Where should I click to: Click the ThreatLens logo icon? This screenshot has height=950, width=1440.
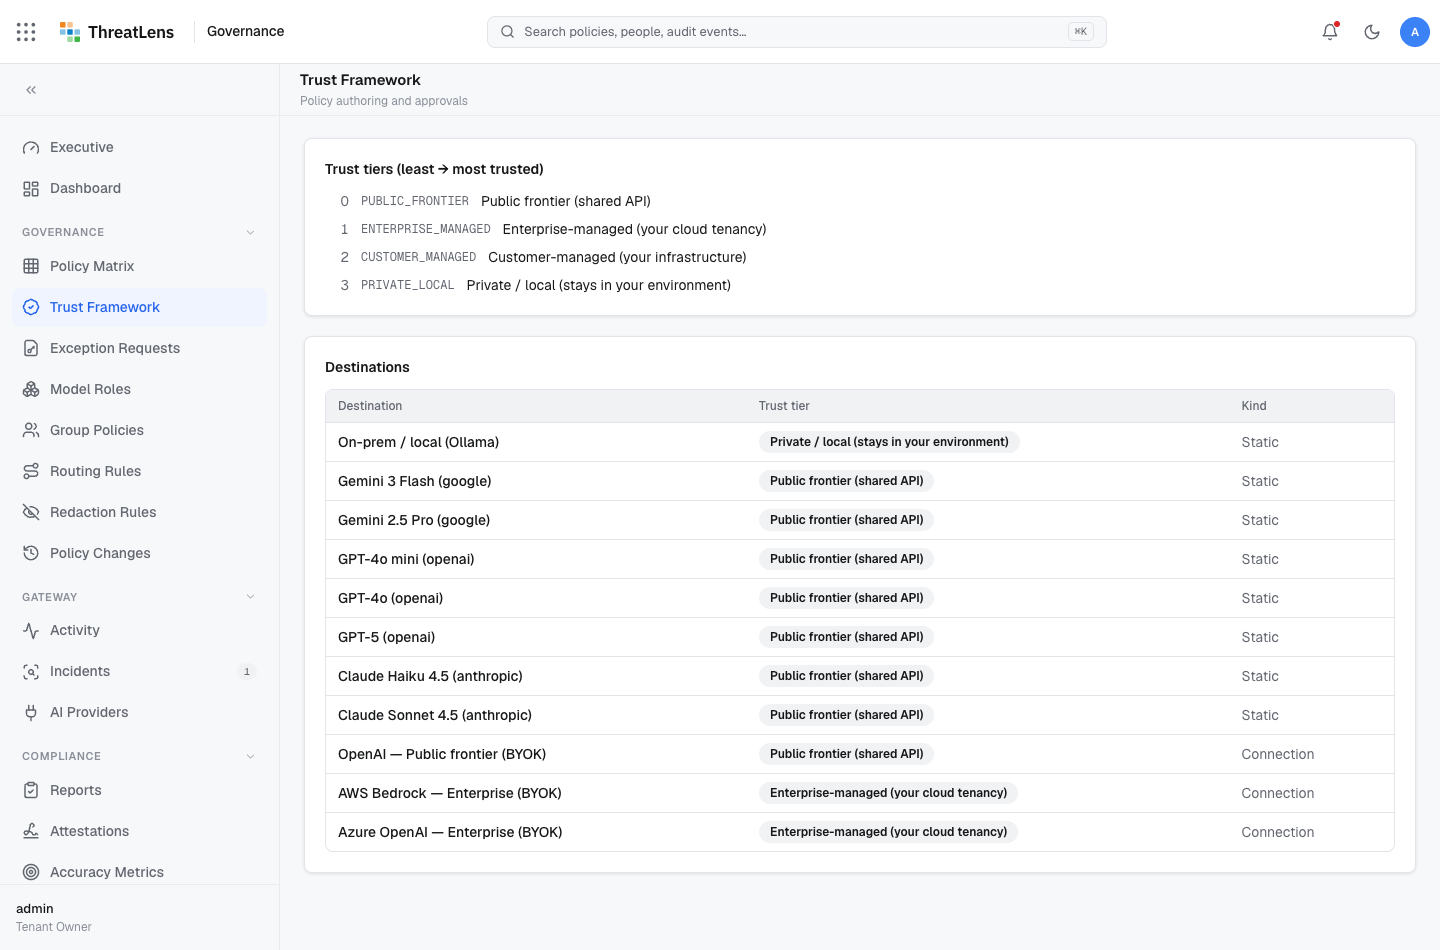tap(70, 32)
